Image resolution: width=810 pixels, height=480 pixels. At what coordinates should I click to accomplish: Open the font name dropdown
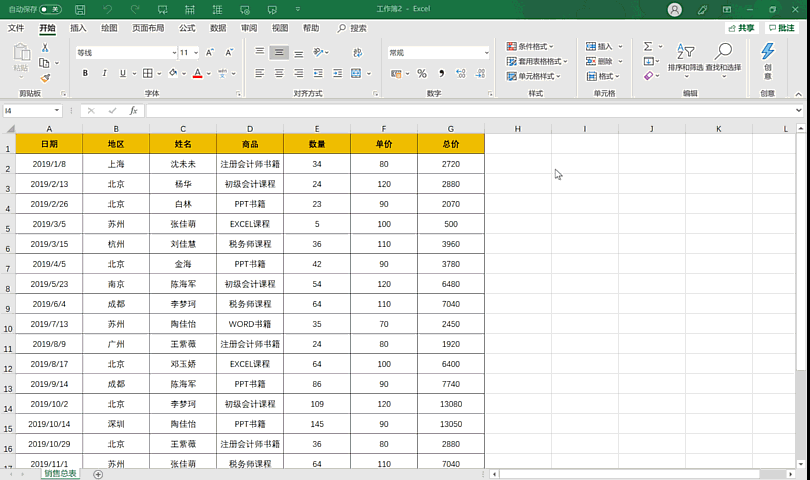tap(174, 53)
